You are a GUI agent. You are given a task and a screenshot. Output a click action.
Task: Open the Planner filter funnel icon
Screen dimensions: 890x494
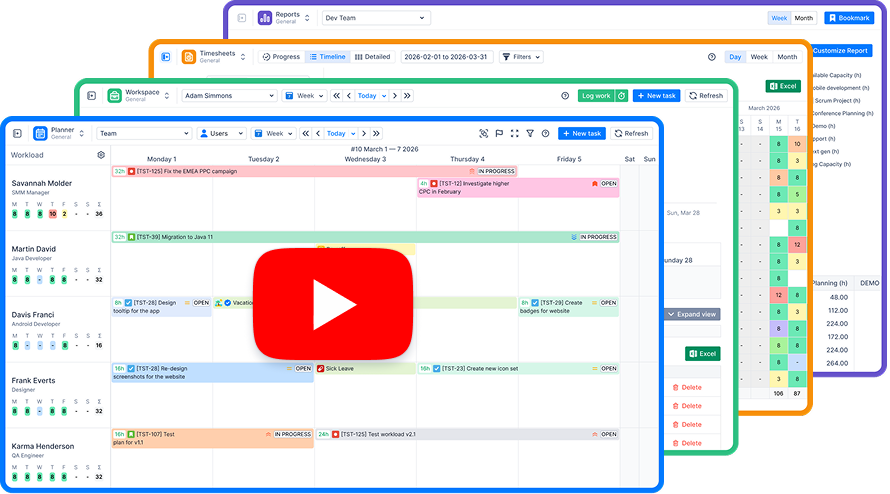pos(530,133)
